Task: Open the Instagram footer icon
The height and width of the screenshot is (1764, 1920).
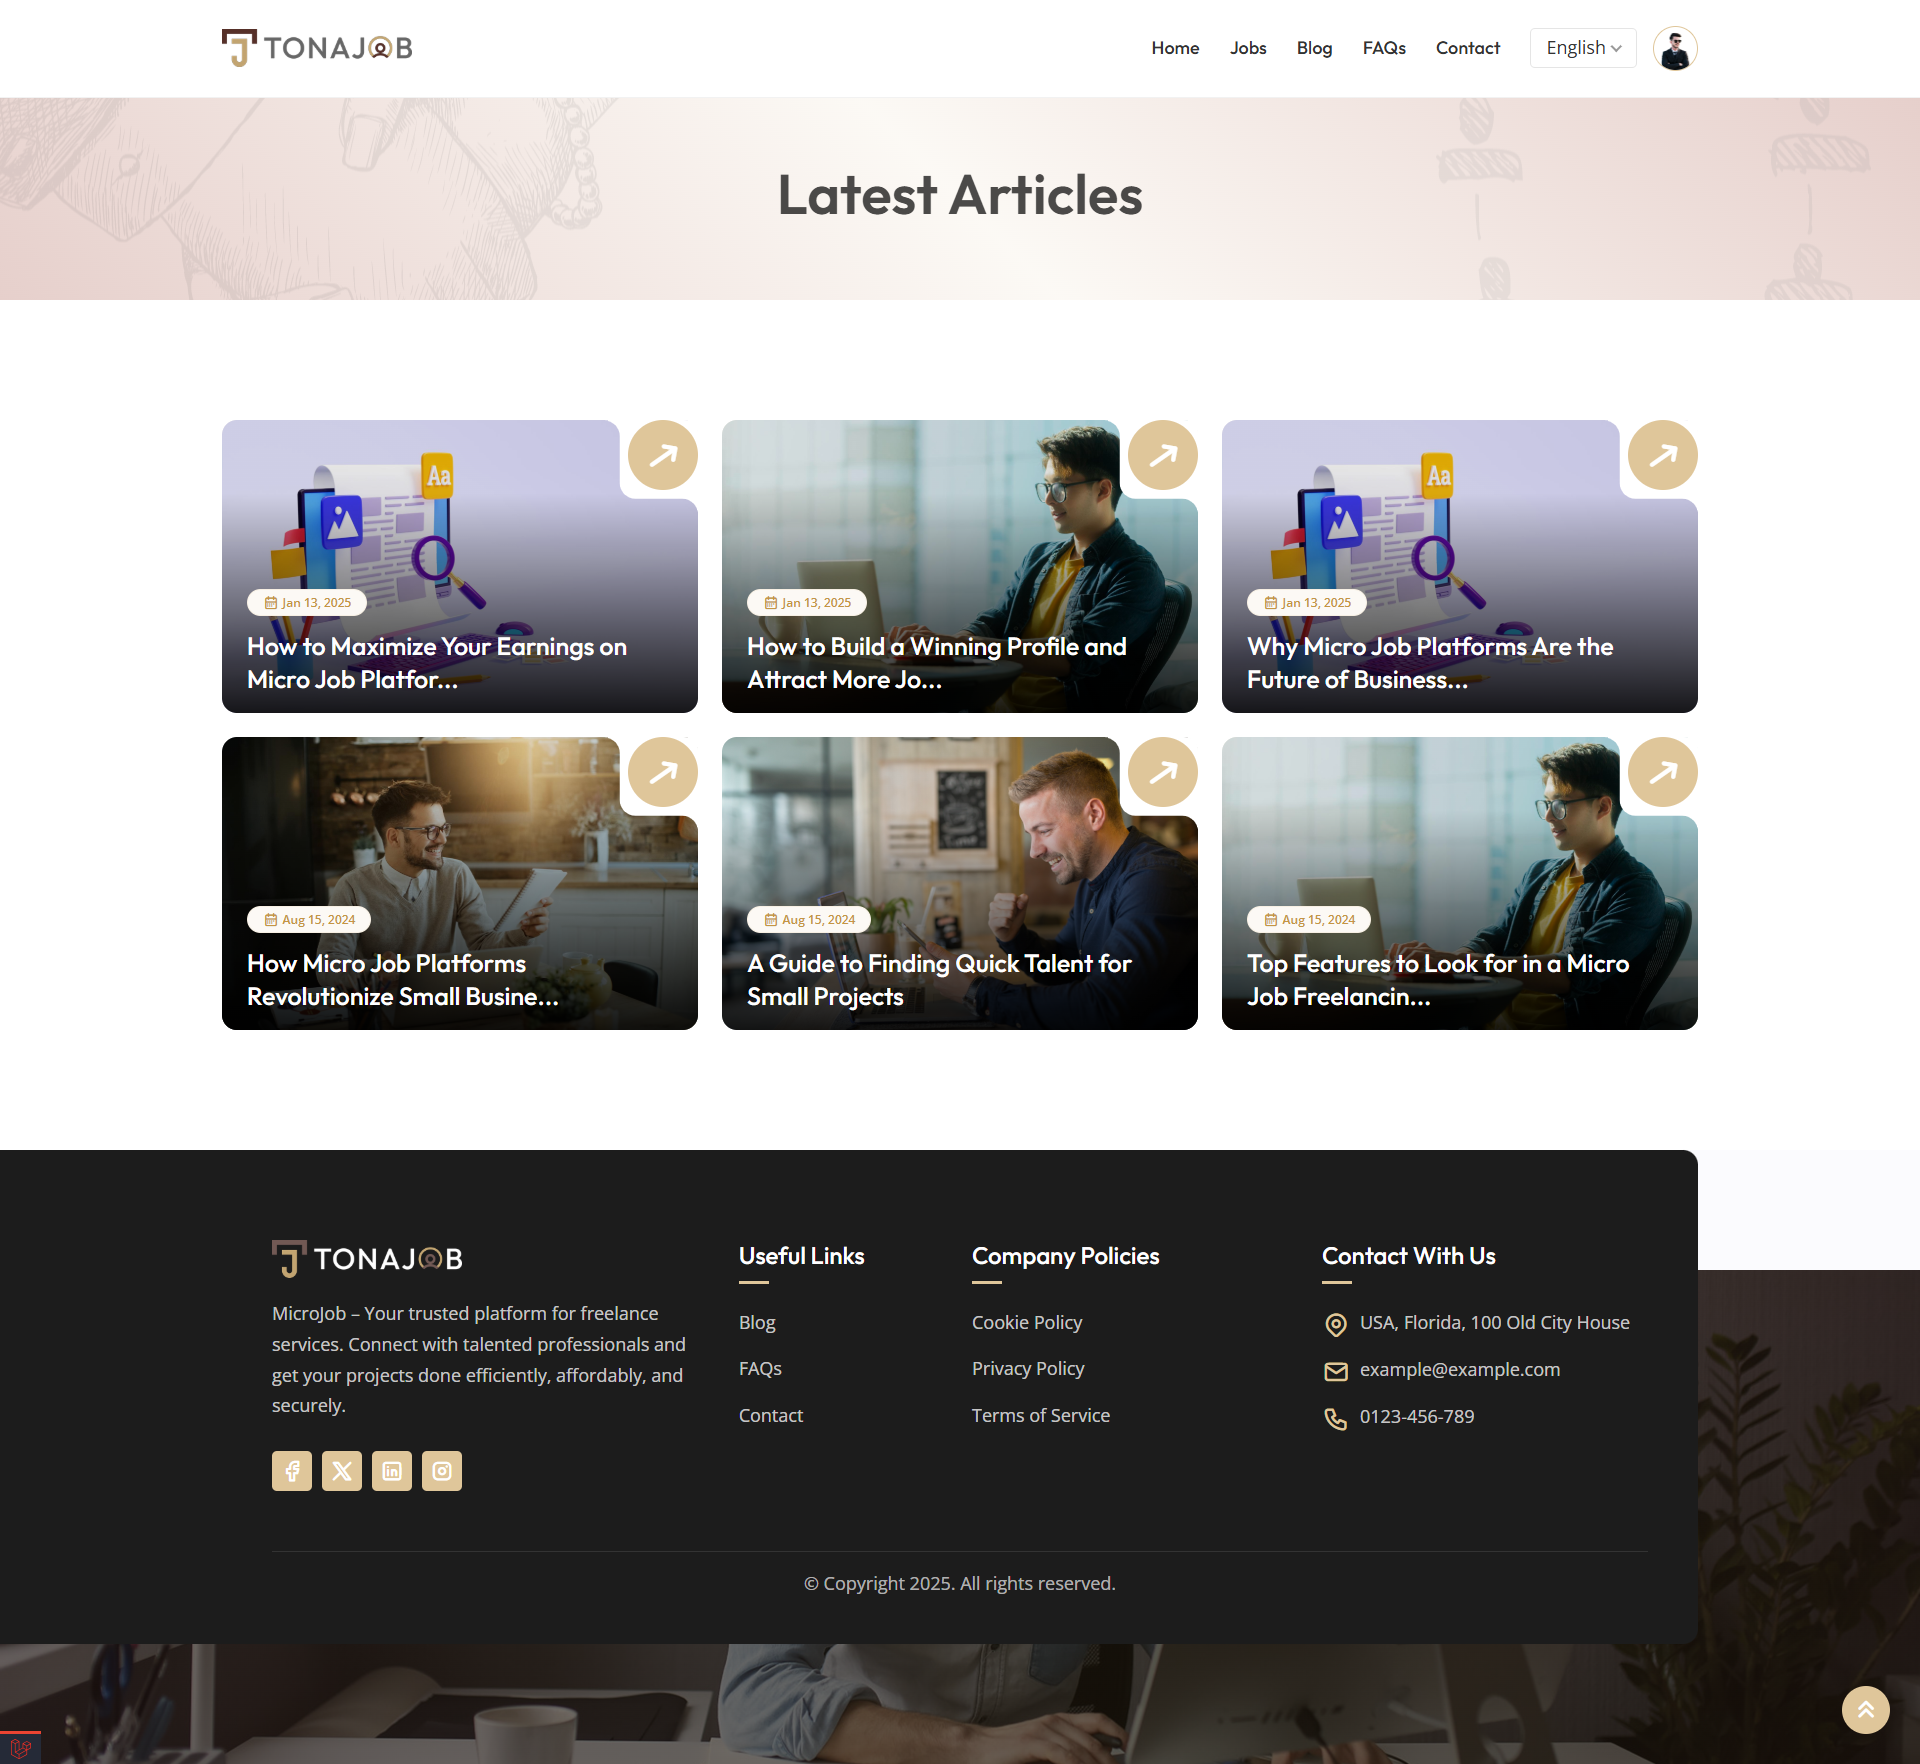Action: coord(442,1471)
